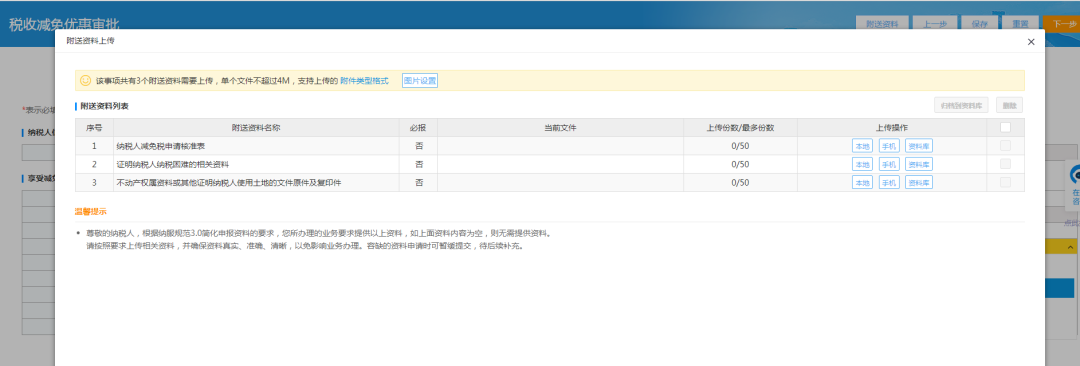
Task: Toggle the select-all checkbox in table header
Action: [1006, 128]
